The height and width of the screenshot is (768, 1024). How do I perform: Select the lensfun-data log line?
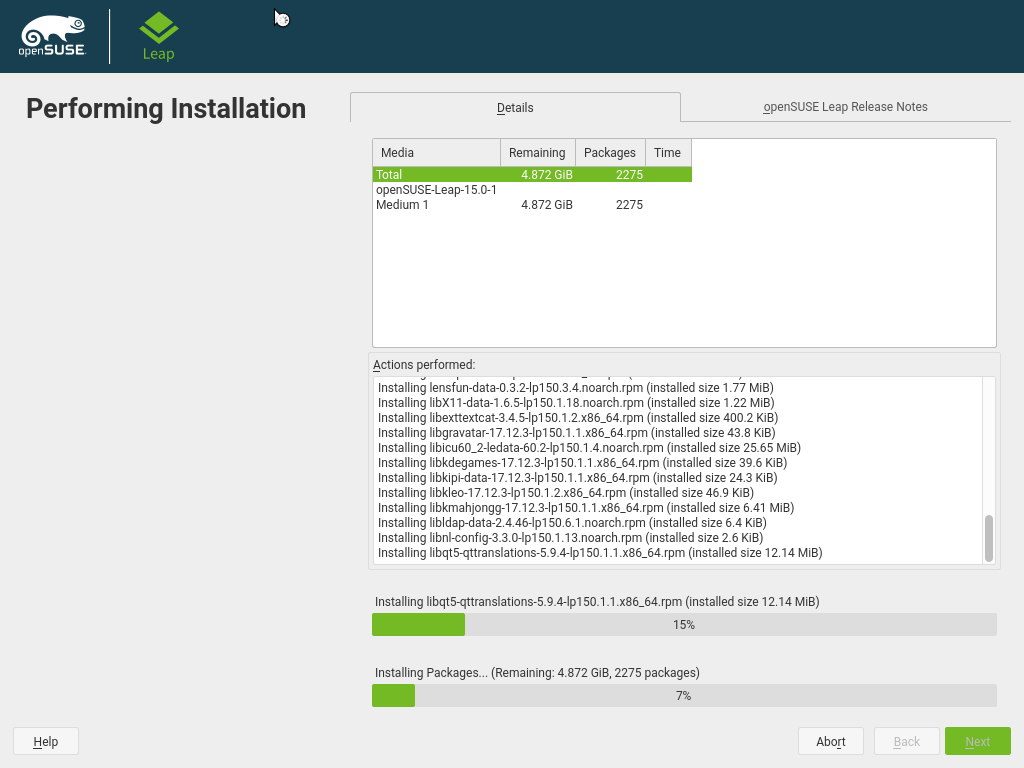pyautogui.click(x=575, y=388)
